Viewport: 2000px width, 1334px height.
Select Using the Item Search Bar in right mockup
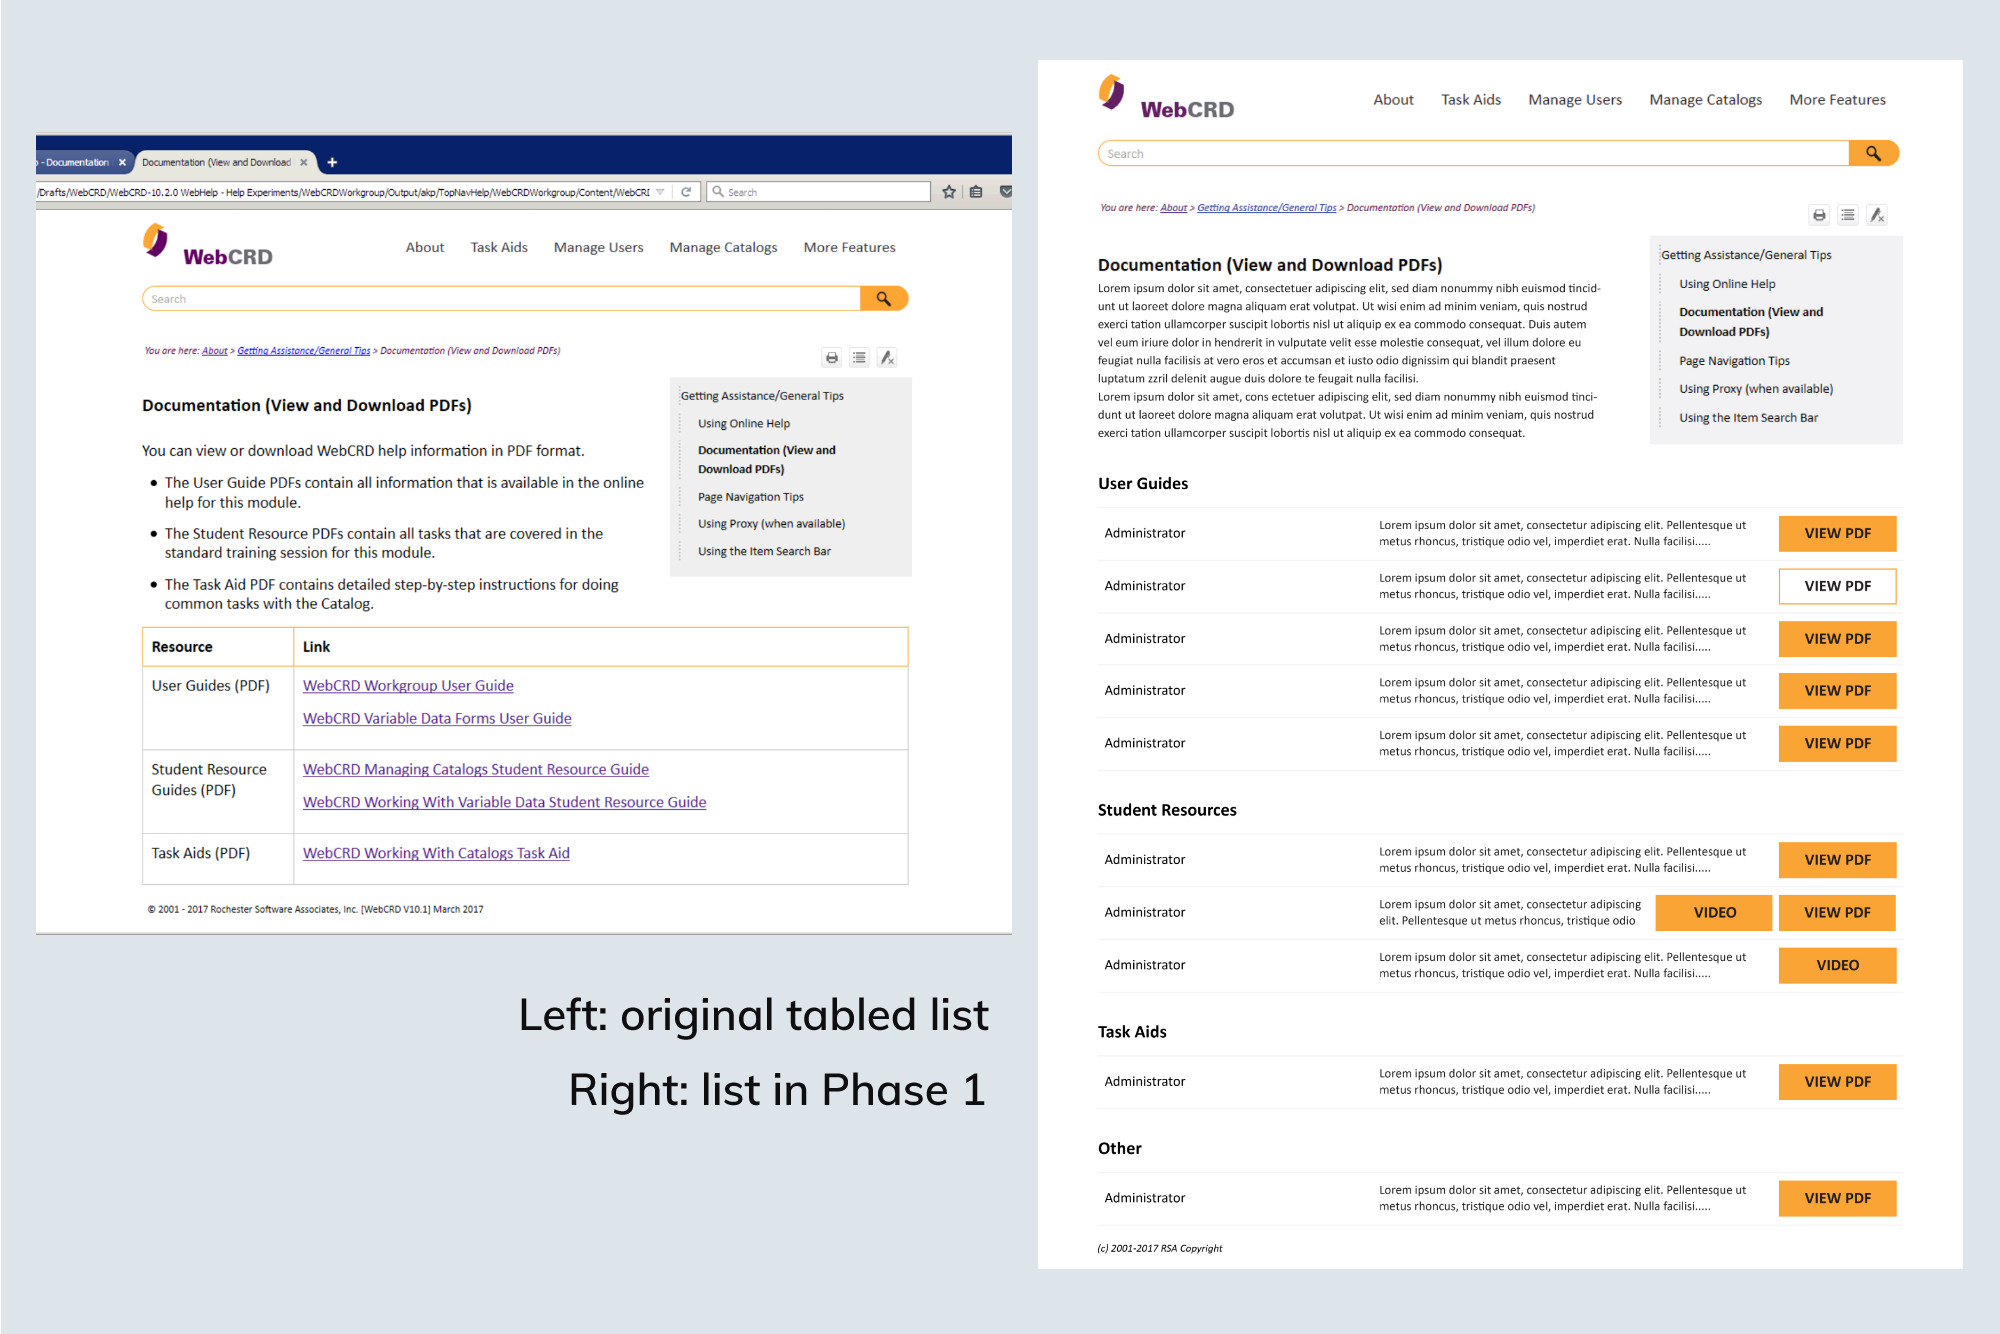1748,418
